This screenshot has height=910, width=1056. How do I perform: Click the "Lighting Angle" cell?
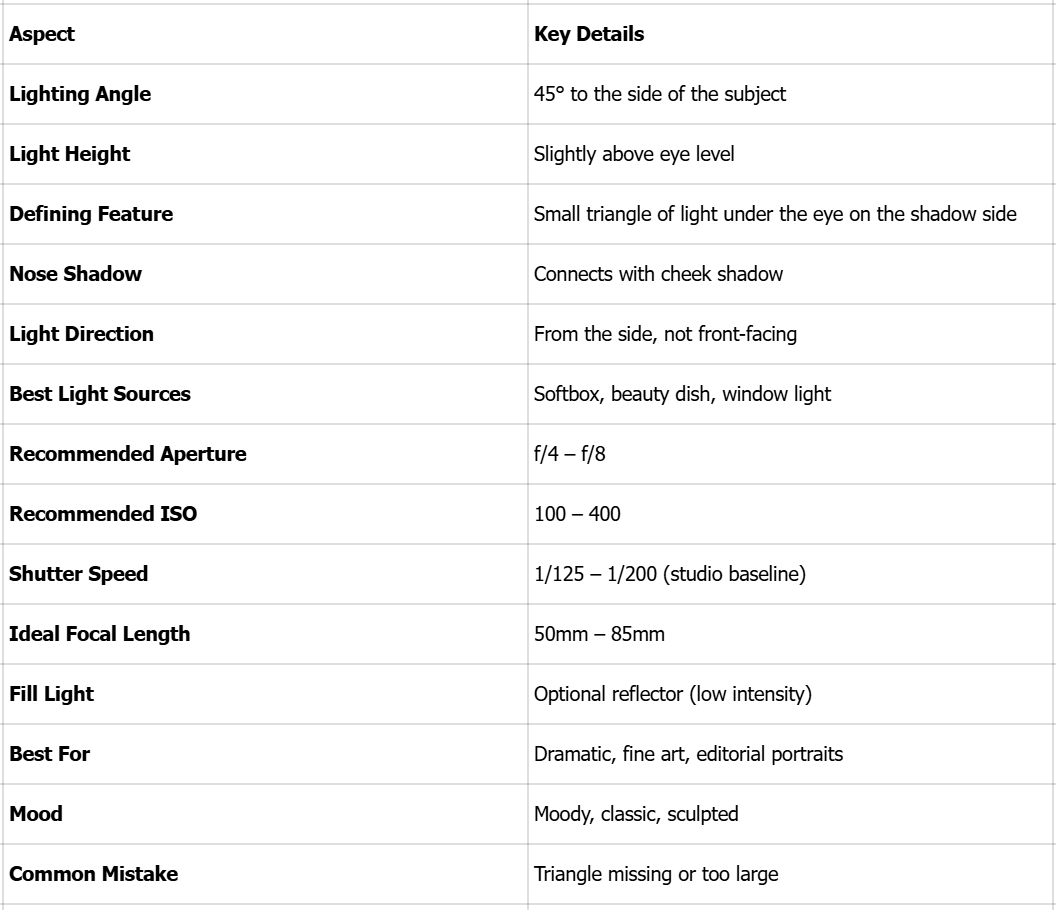tap(80, 95)
